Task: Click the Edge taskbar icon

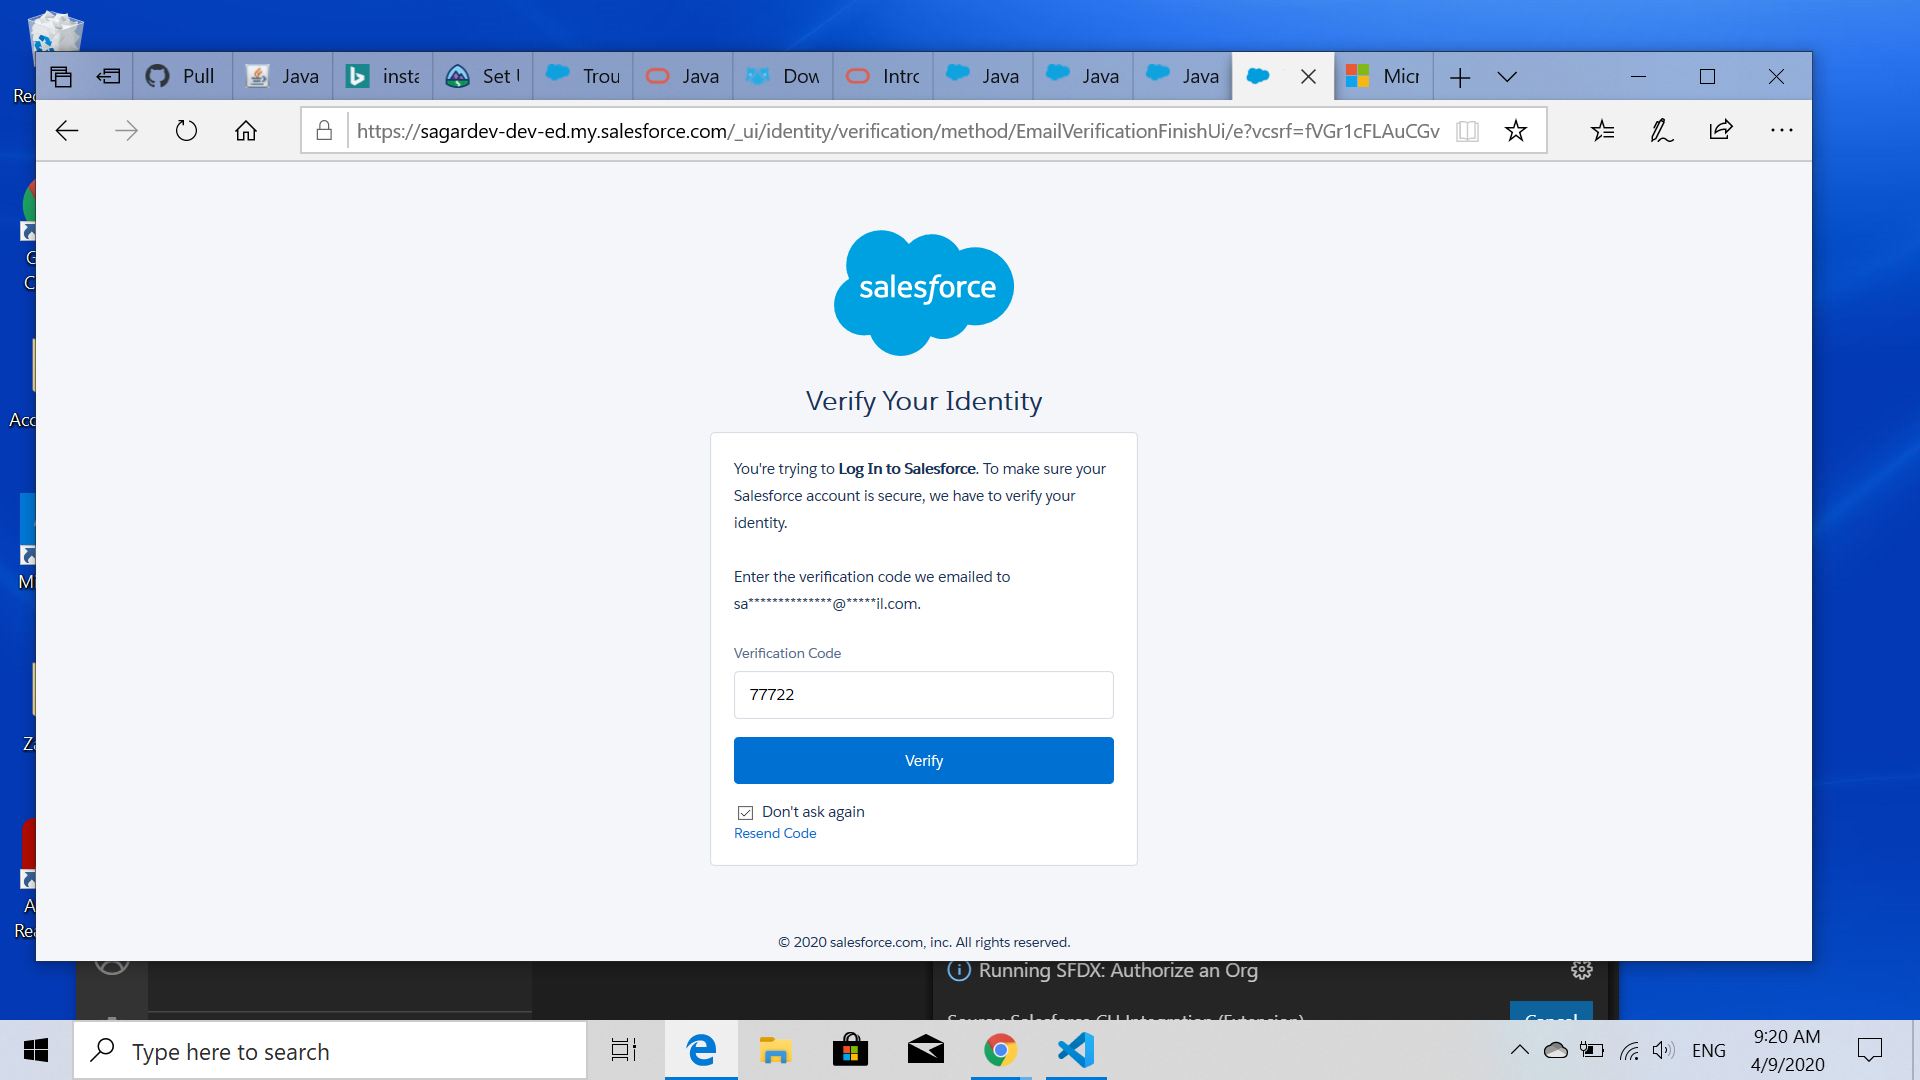Action: point(701,1050)
